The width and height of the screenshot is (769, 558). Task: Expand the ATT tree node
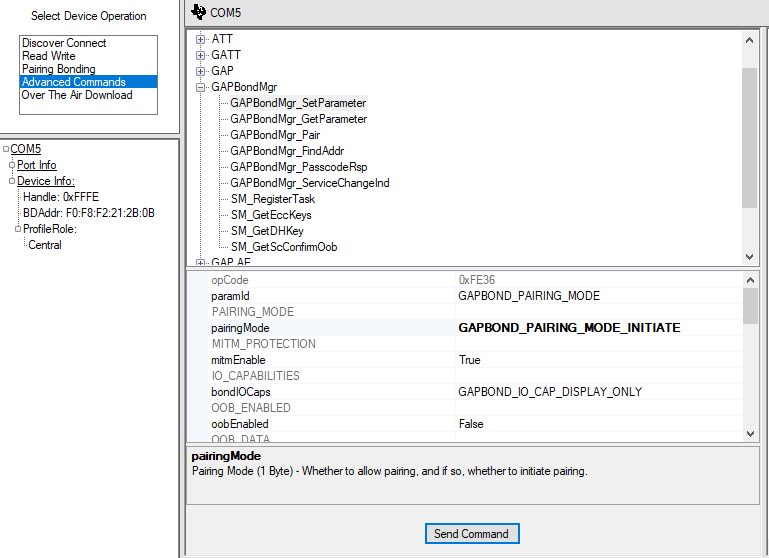201,39
